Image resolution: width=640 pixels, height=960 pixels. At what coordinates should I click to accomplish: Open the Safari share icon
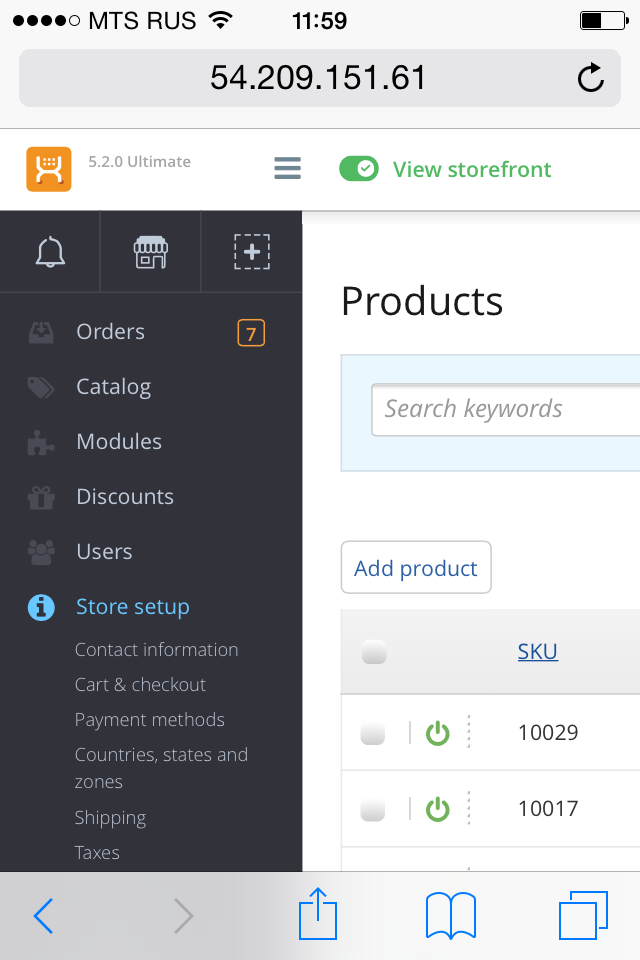click(318, 913)
